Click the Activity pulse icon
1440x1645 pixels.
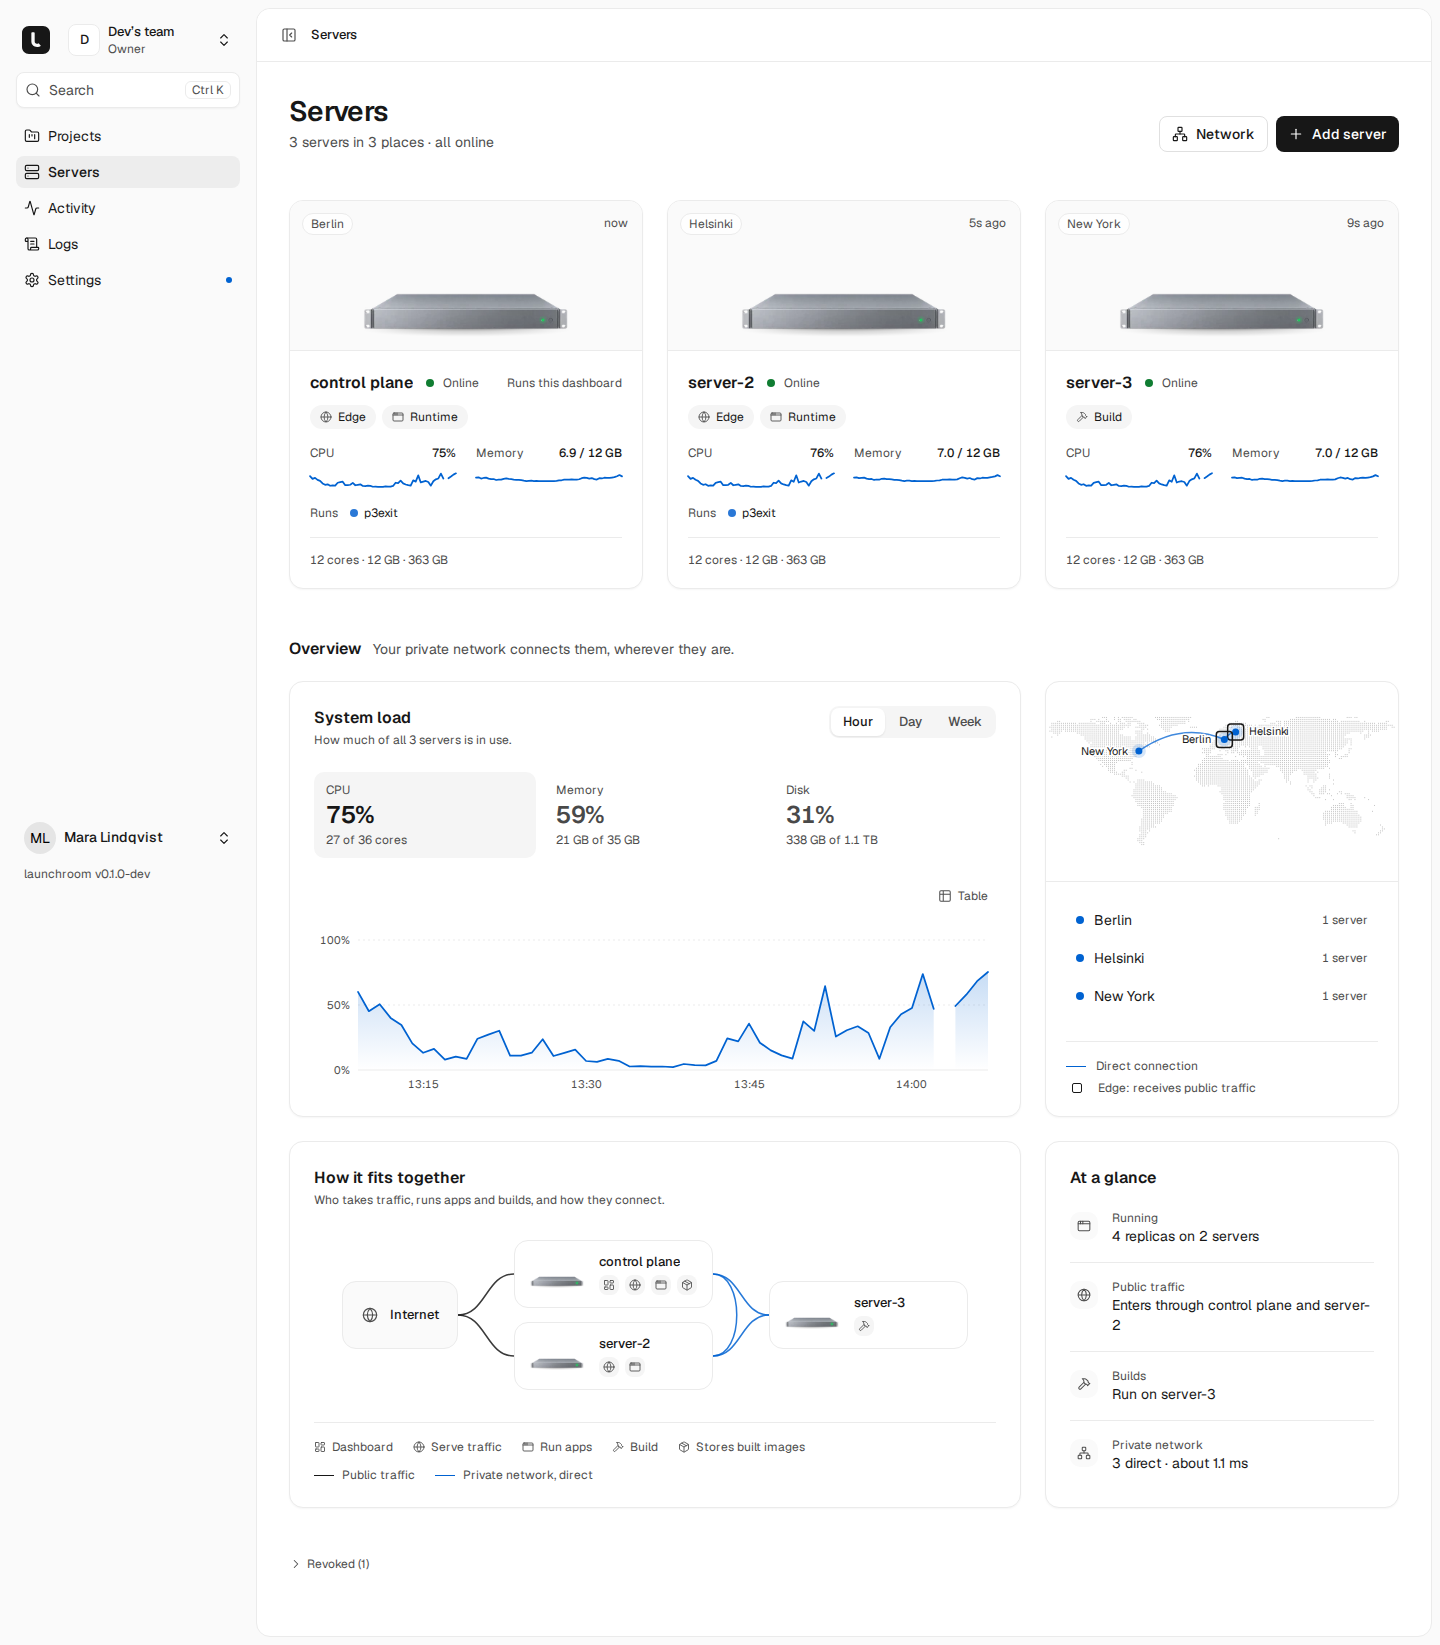pyautogui.click(x=32, y=208)
